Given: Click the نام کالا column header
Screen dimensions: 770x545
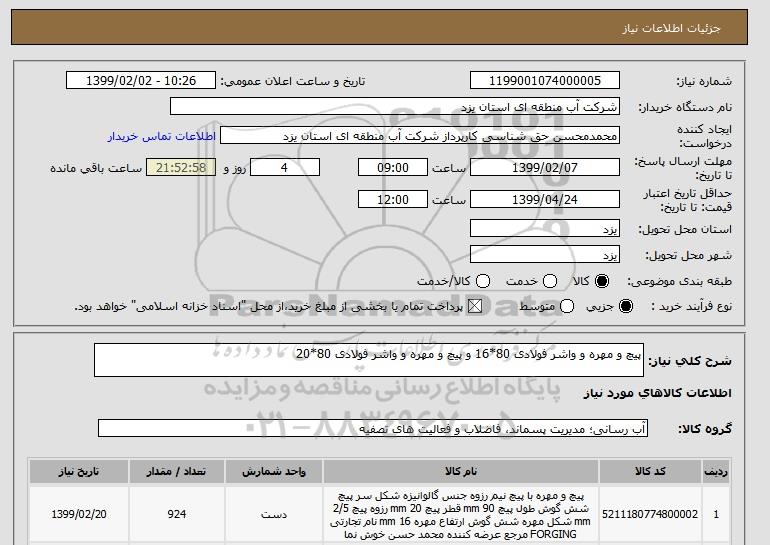Looking at the screenshot, I should tap(461, 471).
